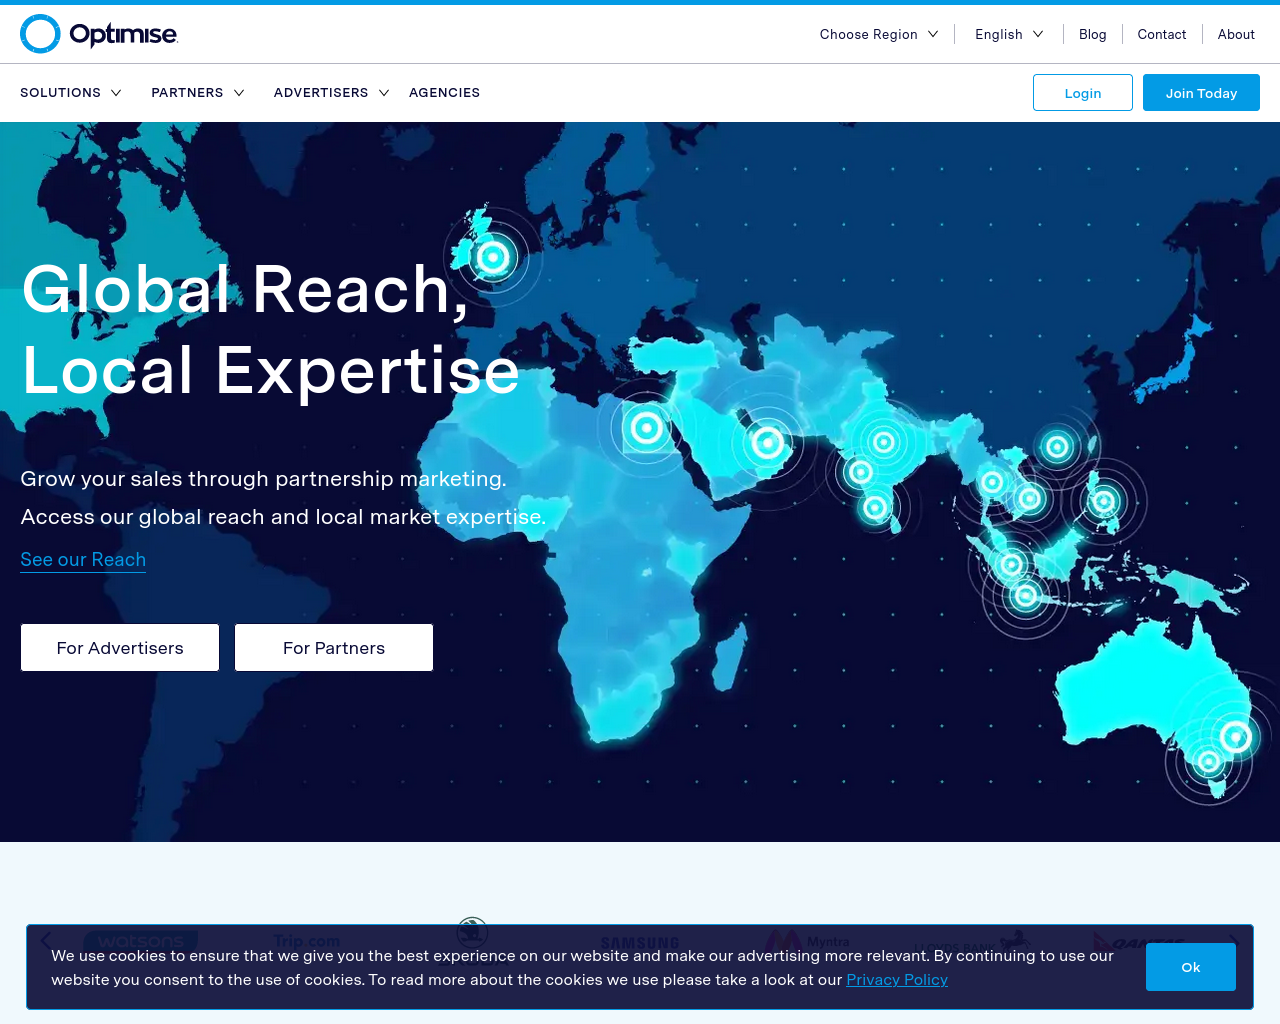Screen dimensions: 1280x1024
Task: Open the Contact link
Action: 1161,34
